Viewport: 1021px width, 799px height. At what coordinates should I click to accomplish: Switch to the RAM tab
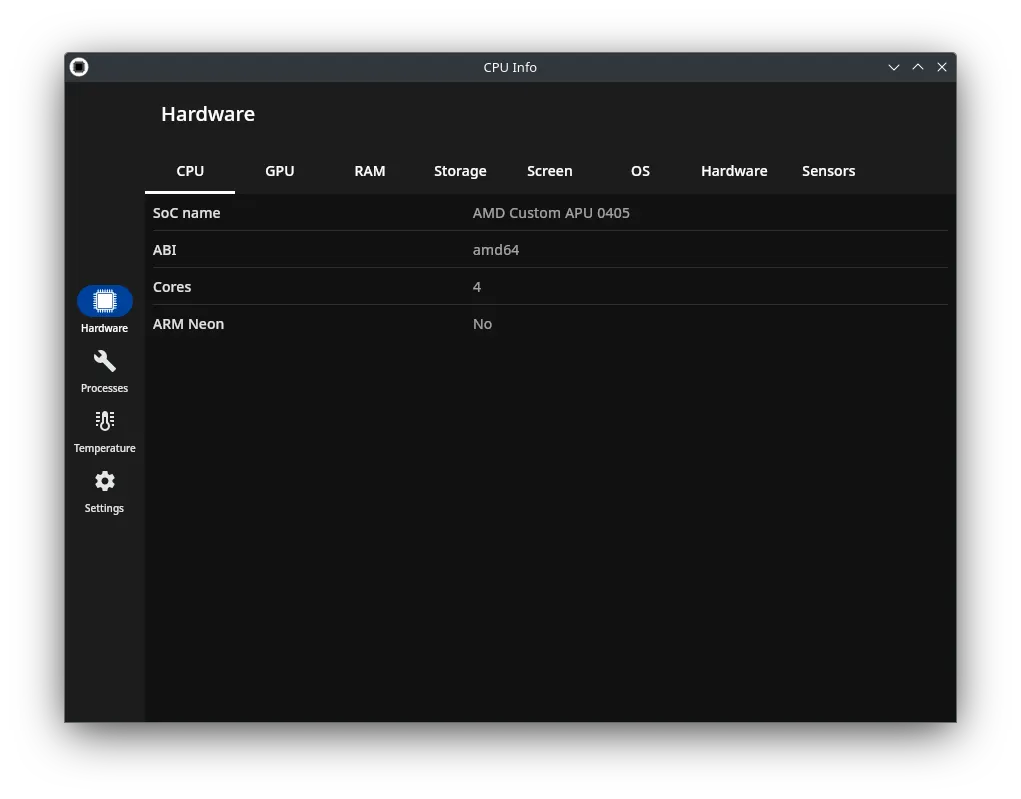click(370, 171)
